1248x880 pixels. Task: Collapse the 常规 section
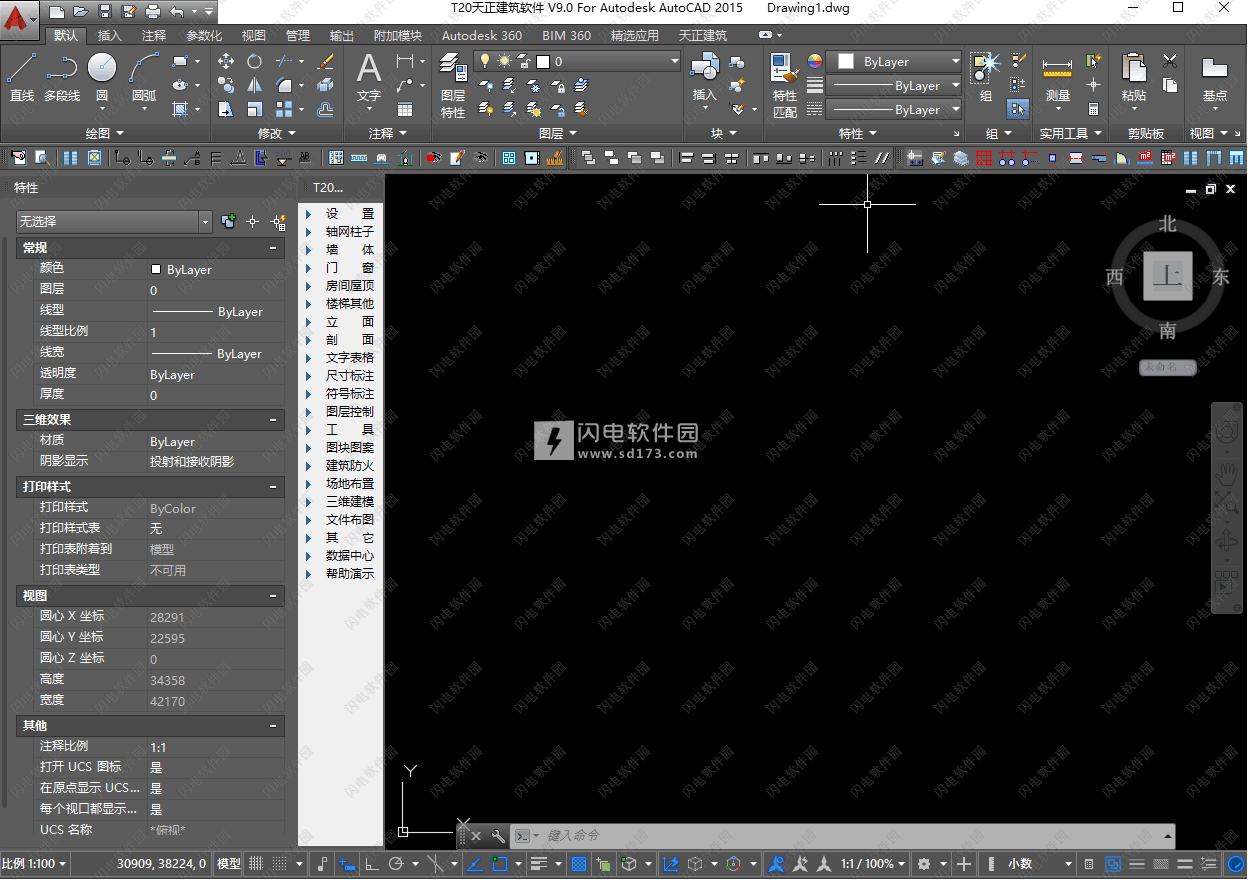tap(274, 248)
